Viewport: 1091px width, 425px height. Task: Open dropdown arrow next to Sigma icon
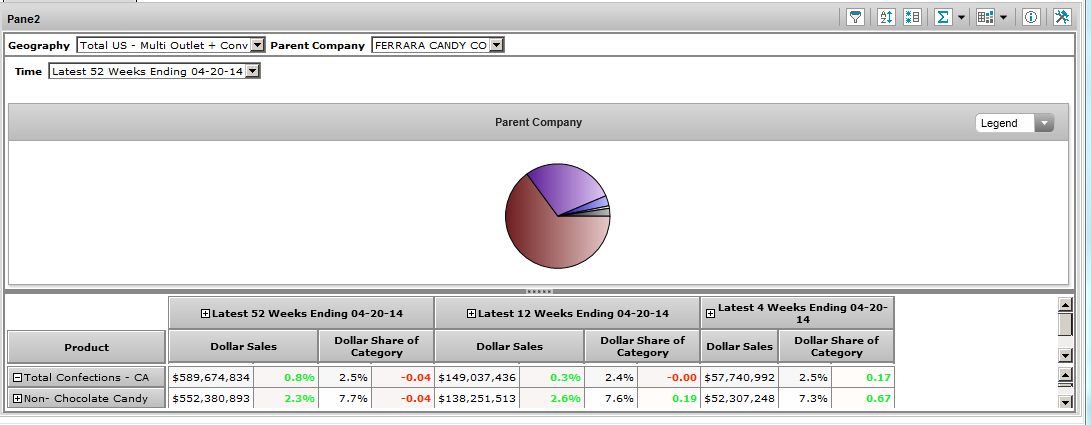click(x=962, y=17)
